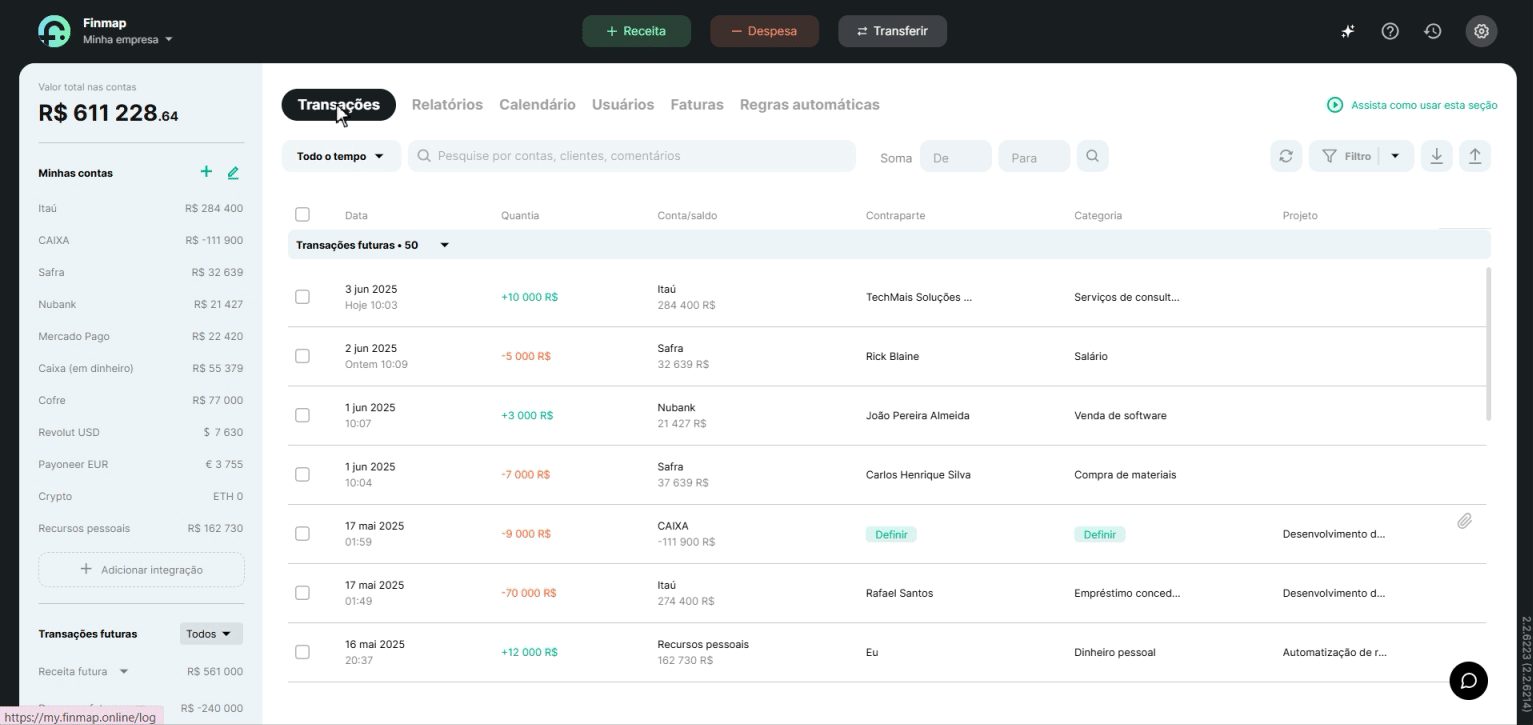
Task: Open the dropdown arrow next to Filtro
Action: (1396, 156)
